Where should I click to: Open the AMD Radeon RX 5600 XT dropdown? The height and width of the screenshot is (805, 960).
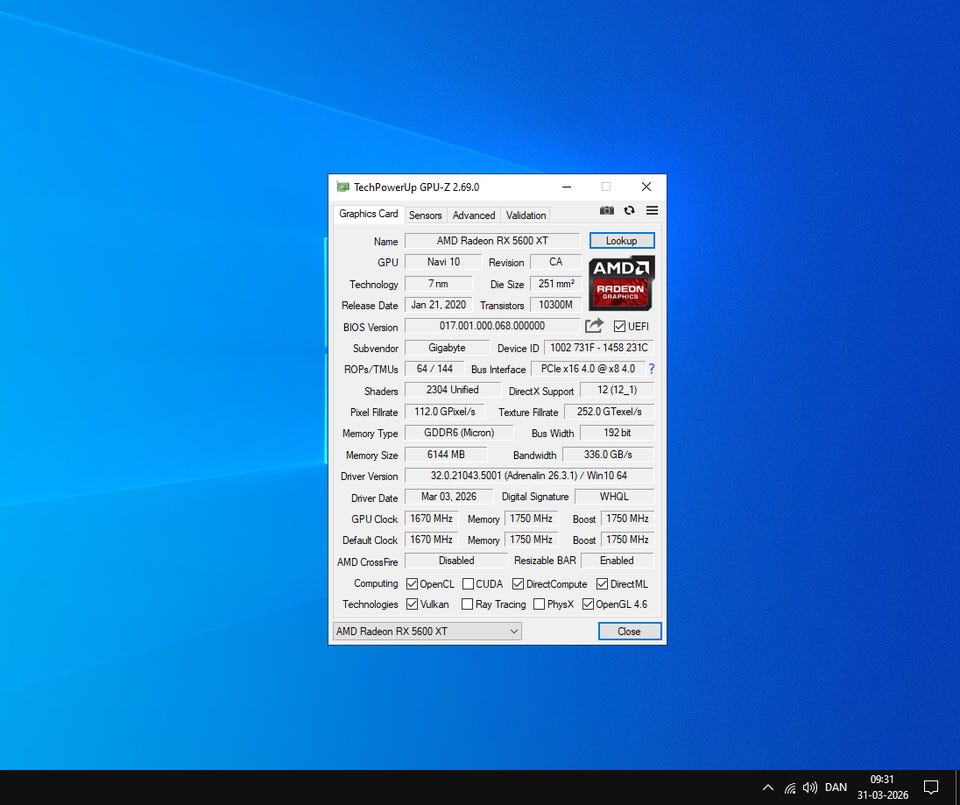[x=427, y=631]
